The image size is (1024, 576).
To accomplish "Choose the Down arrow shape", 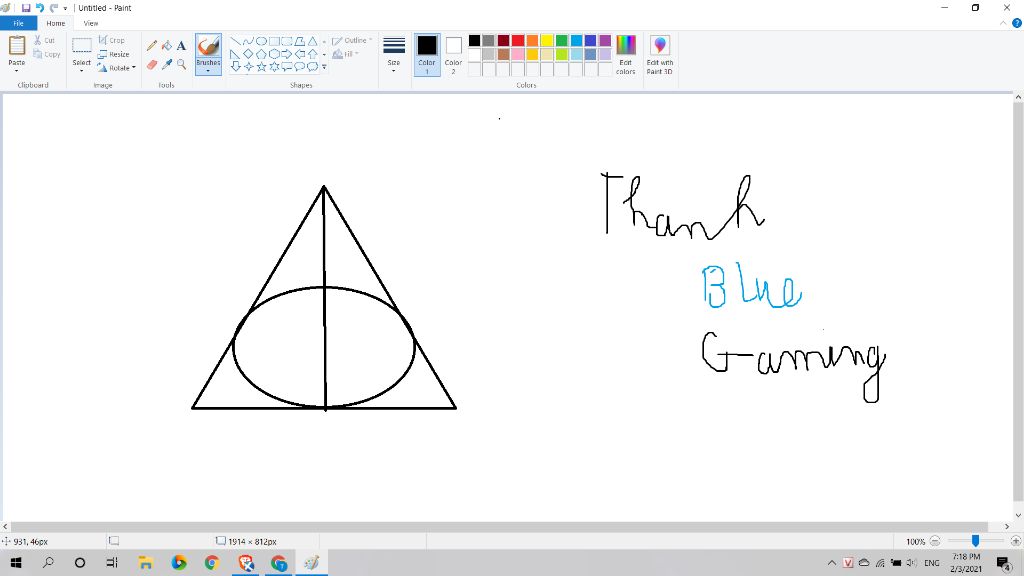I will (235, 67).
